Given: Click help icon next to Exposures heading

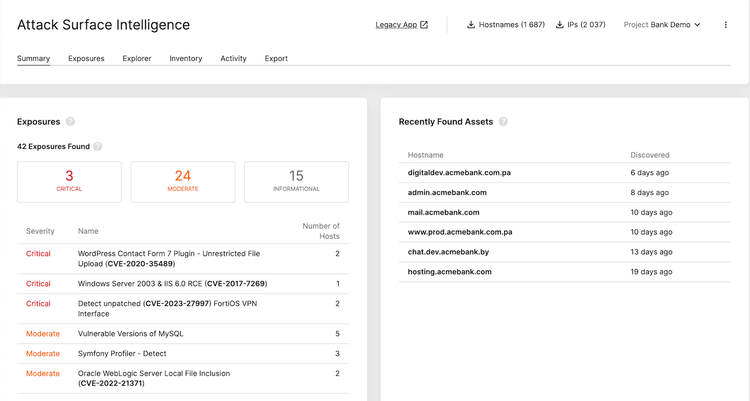Looking at the screenshot, I should click(70, 122).
